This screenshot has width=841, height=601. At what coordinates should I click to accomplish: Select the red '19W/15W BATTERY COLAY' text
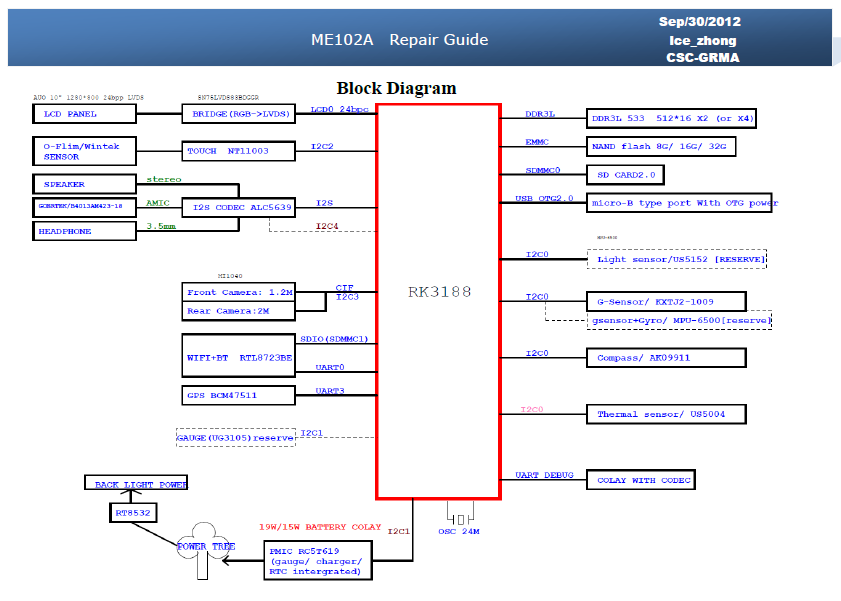[x=320, y=527]
